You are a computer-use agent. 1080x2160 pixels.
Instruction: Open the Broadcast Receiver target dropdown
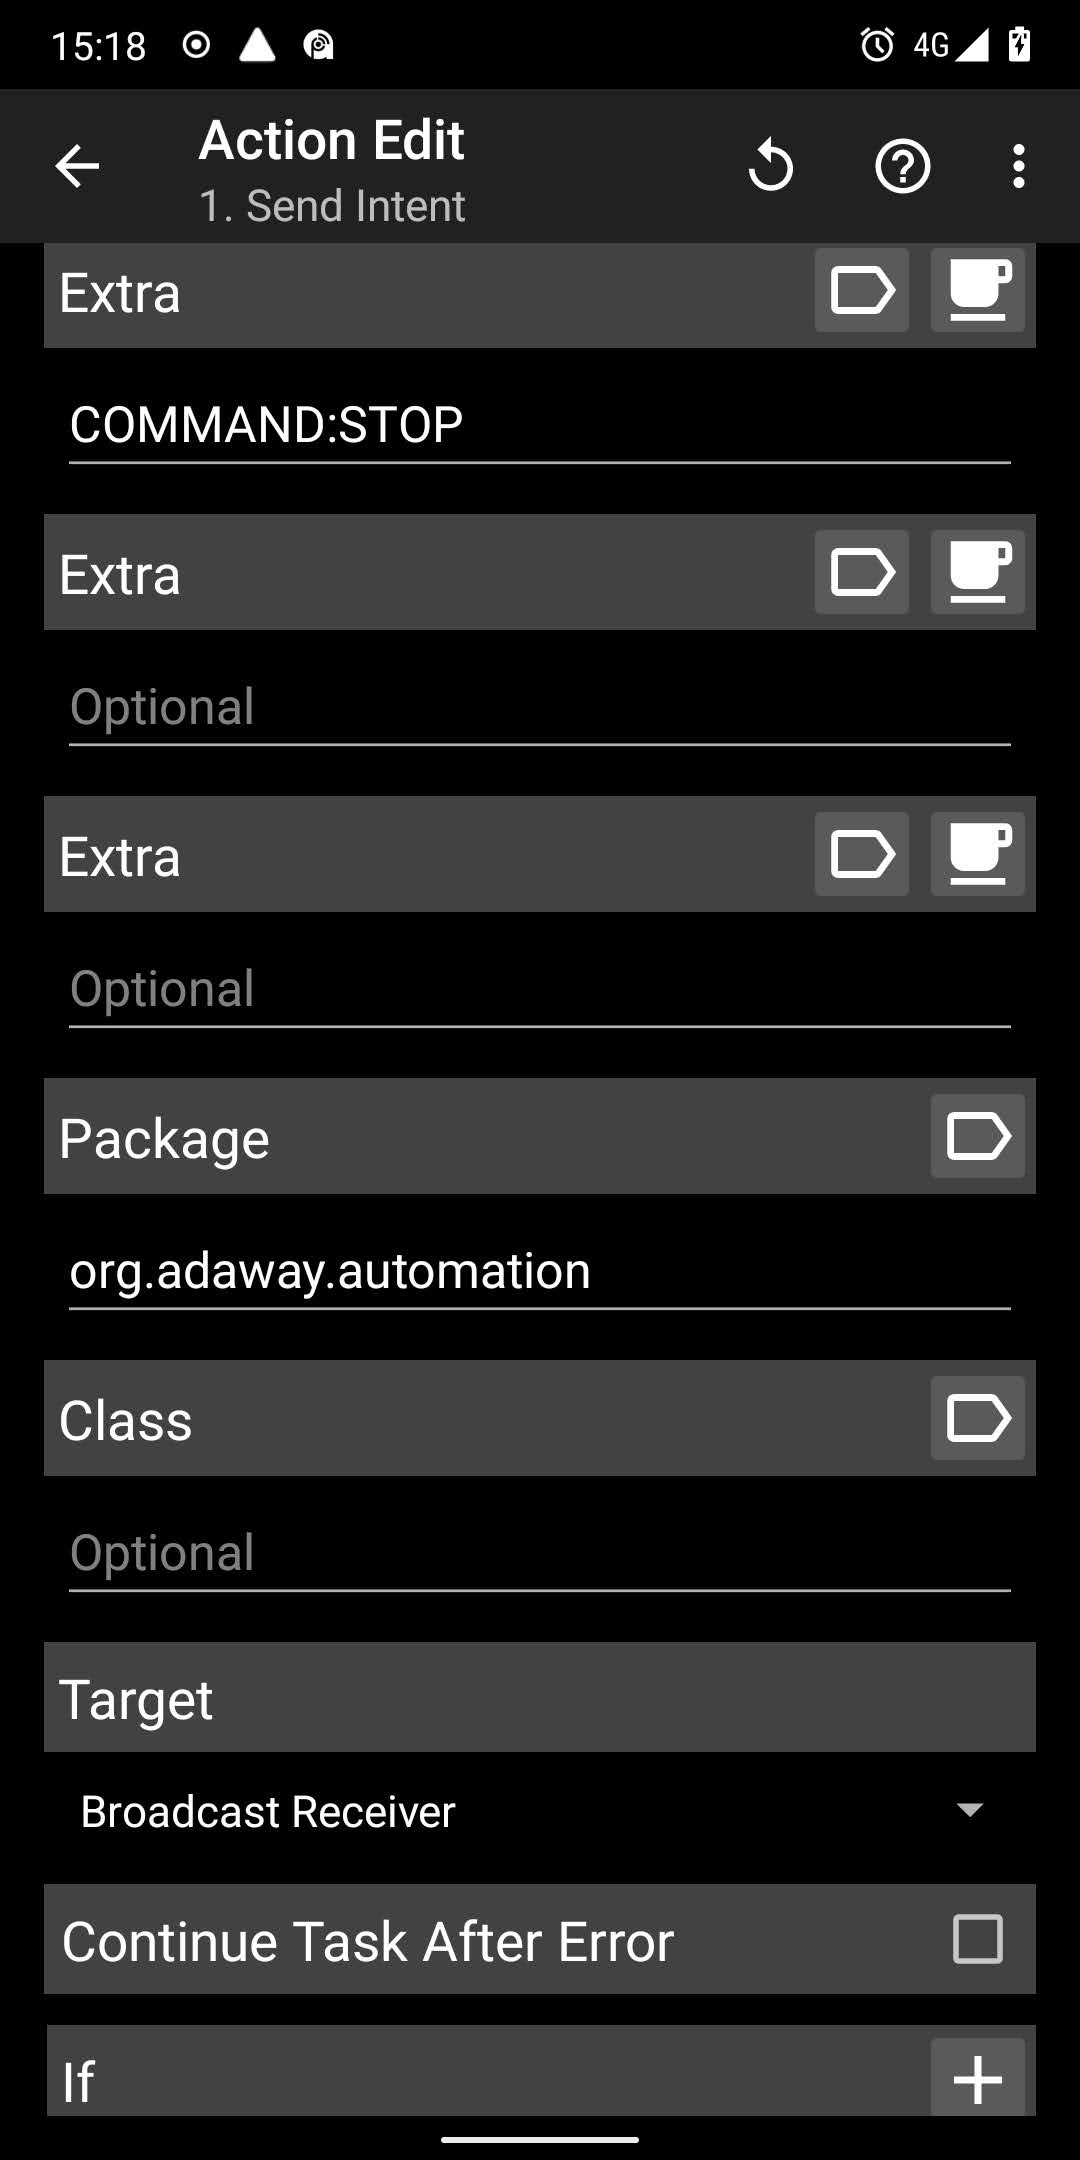point(530,1811)
